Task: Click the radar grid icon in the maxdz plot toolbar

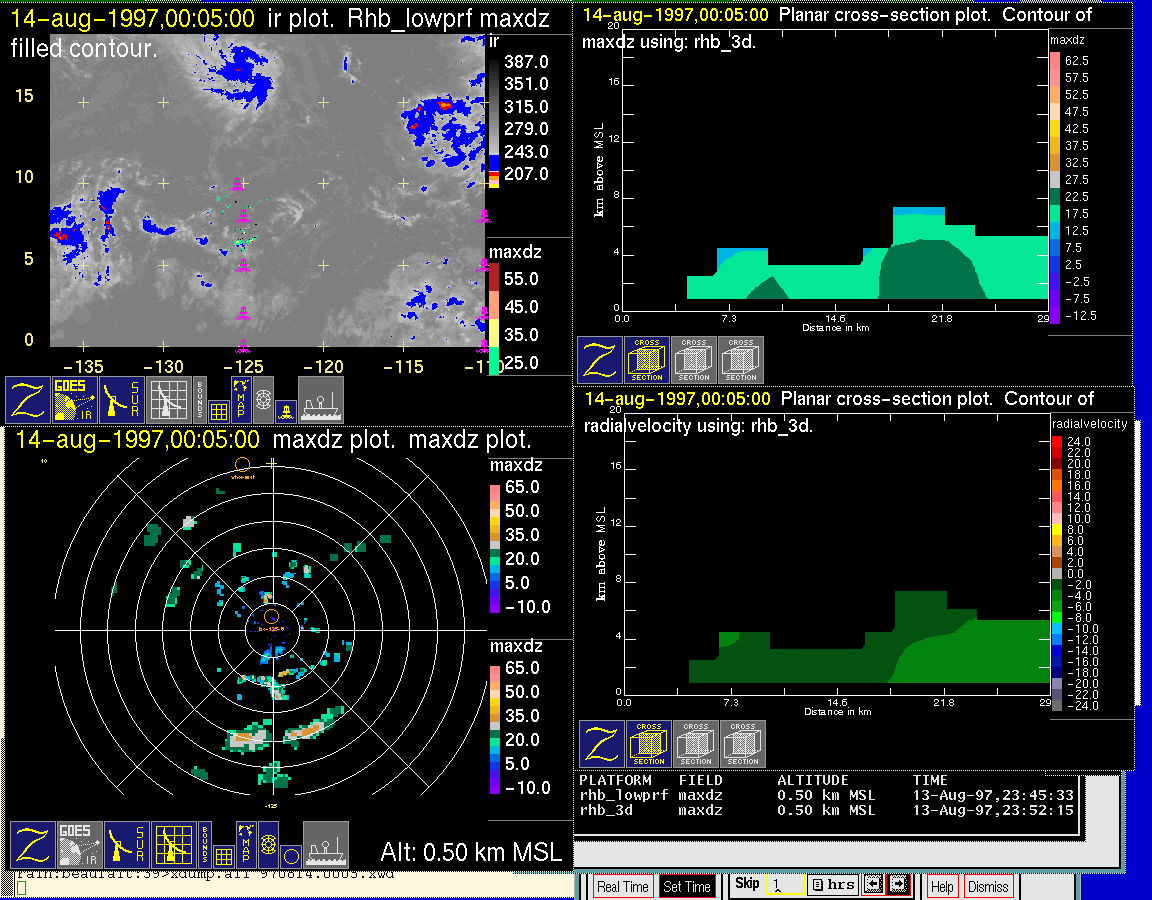Action: click(x=172, y=845)
